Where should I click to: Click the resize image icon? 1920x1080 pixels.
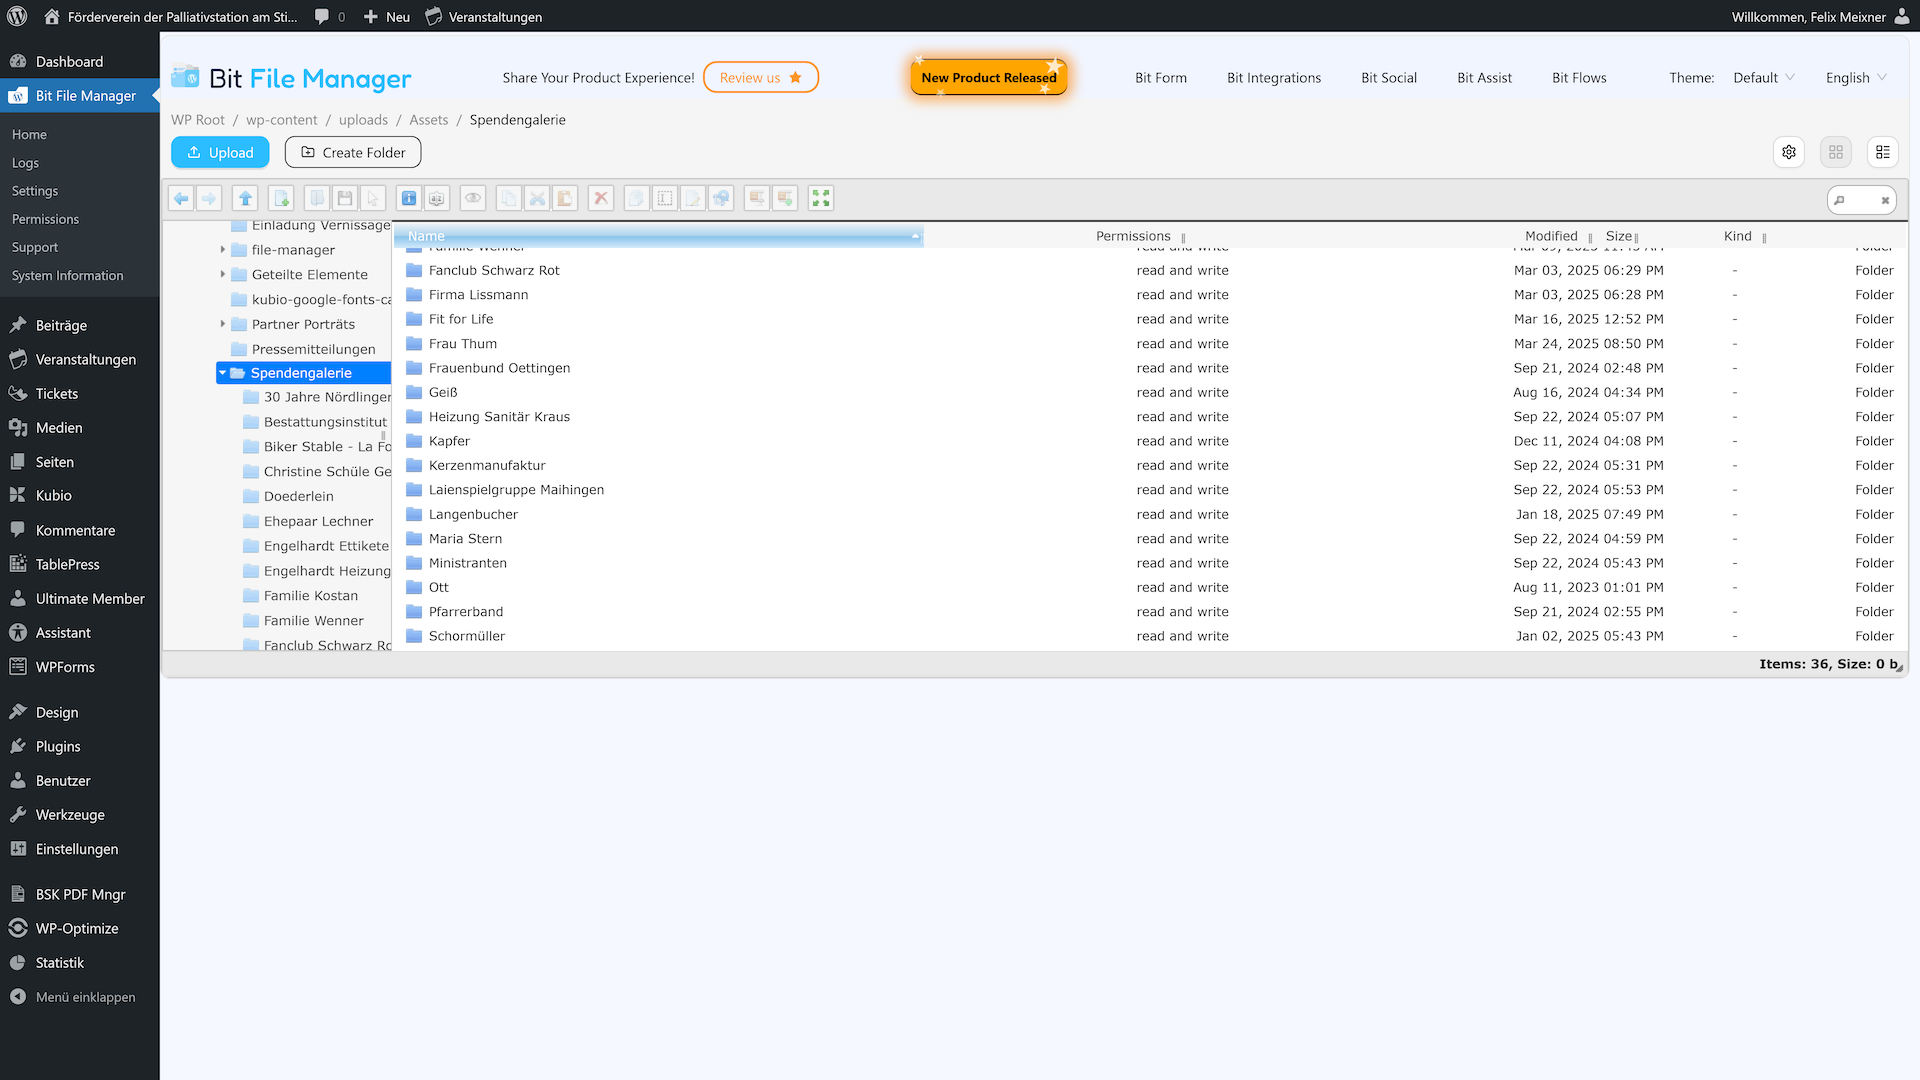click(x=721, y=198)
